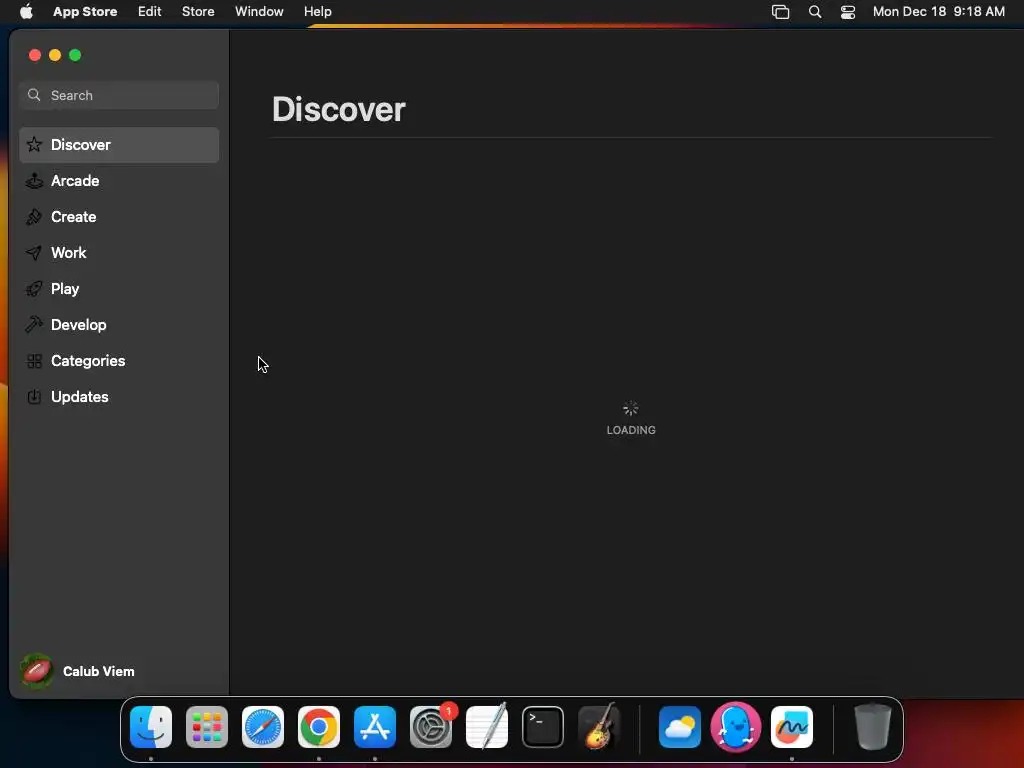Screen dimensions: 1024x768
Task: Go to Work section label
Action: 69,253
